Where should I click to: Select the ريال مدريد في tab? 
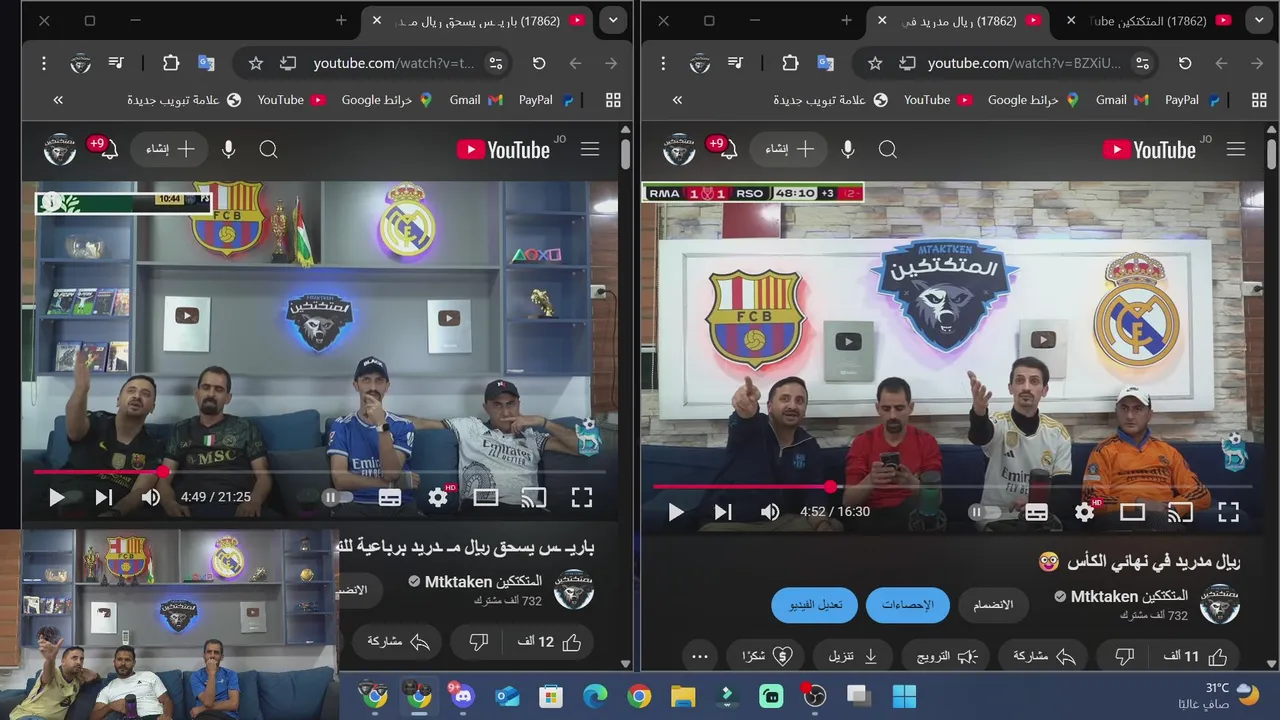coord(957,20)
